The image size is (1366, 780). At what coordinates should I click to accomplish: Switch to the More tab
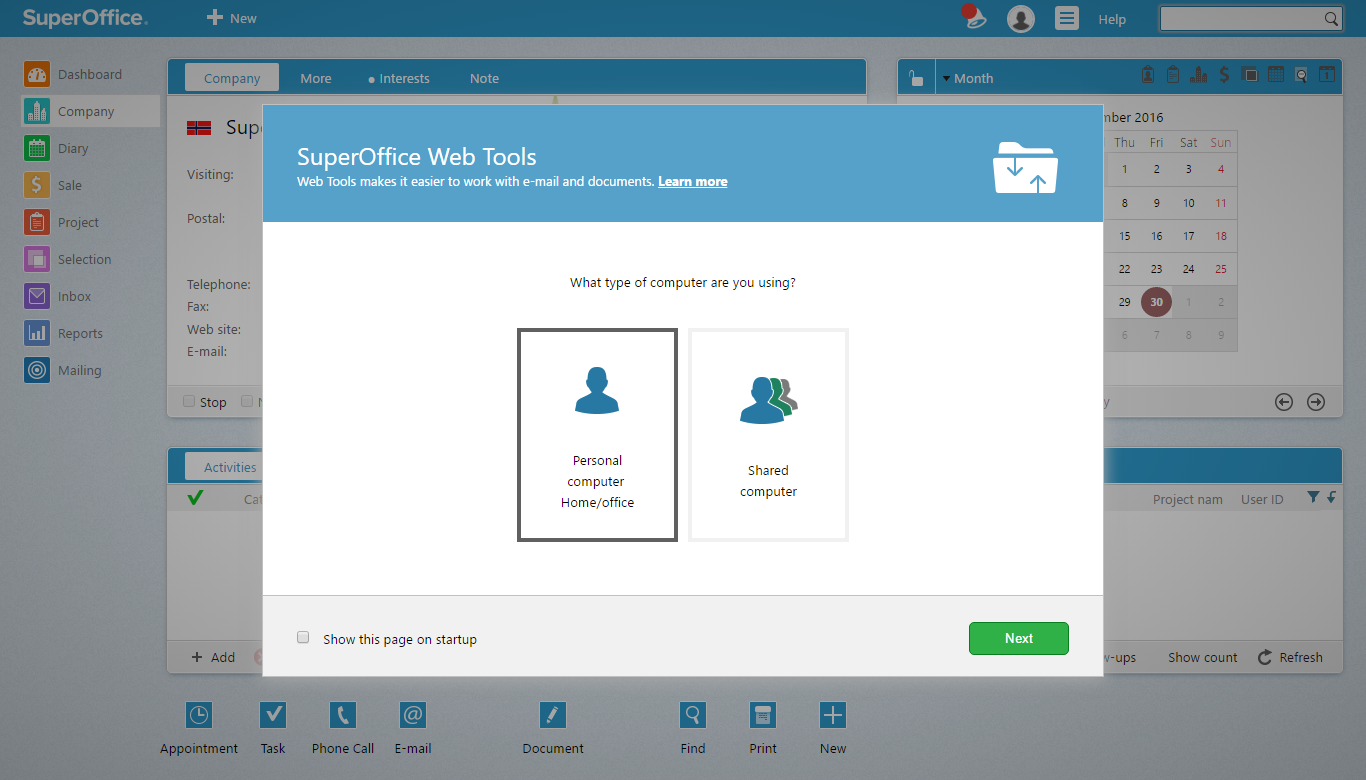click(x=316, y=78)
